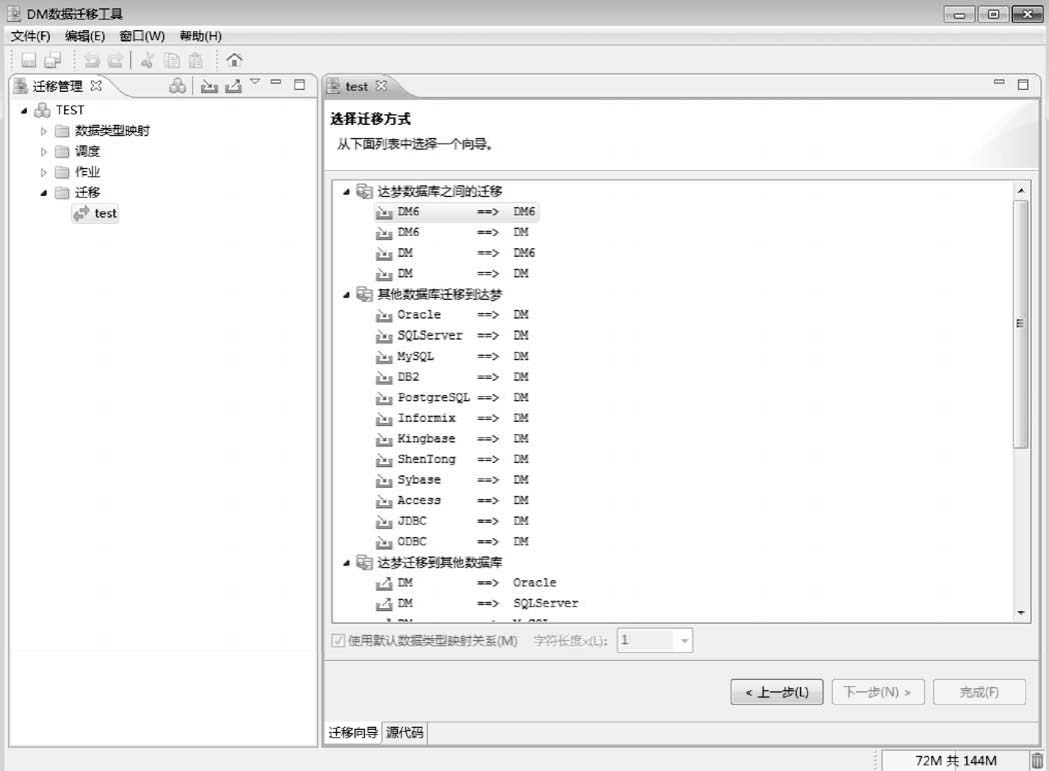The width and height of the screenshot is (1049, 771).
Task: Click the export icon in 迁移管理 panel toolbar
Action: coord(233,86)
